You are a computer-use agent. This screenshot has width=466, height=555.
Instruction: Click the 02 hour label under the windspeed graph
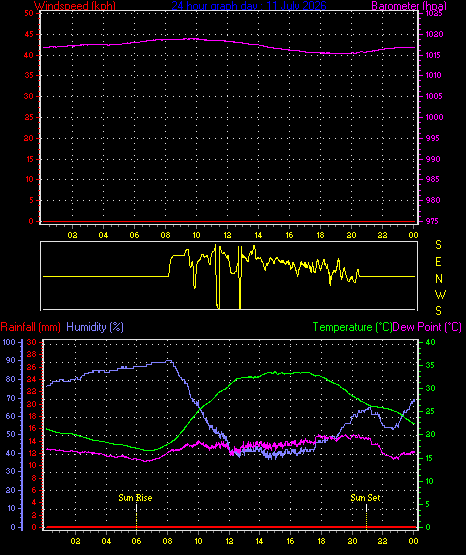point(73,235)
